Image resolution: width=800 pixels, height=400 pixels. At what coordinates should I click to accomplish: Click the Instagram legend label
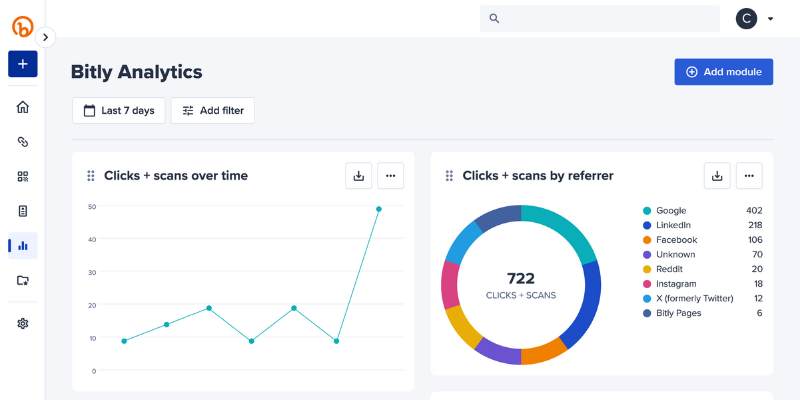[x=676, y=284]
